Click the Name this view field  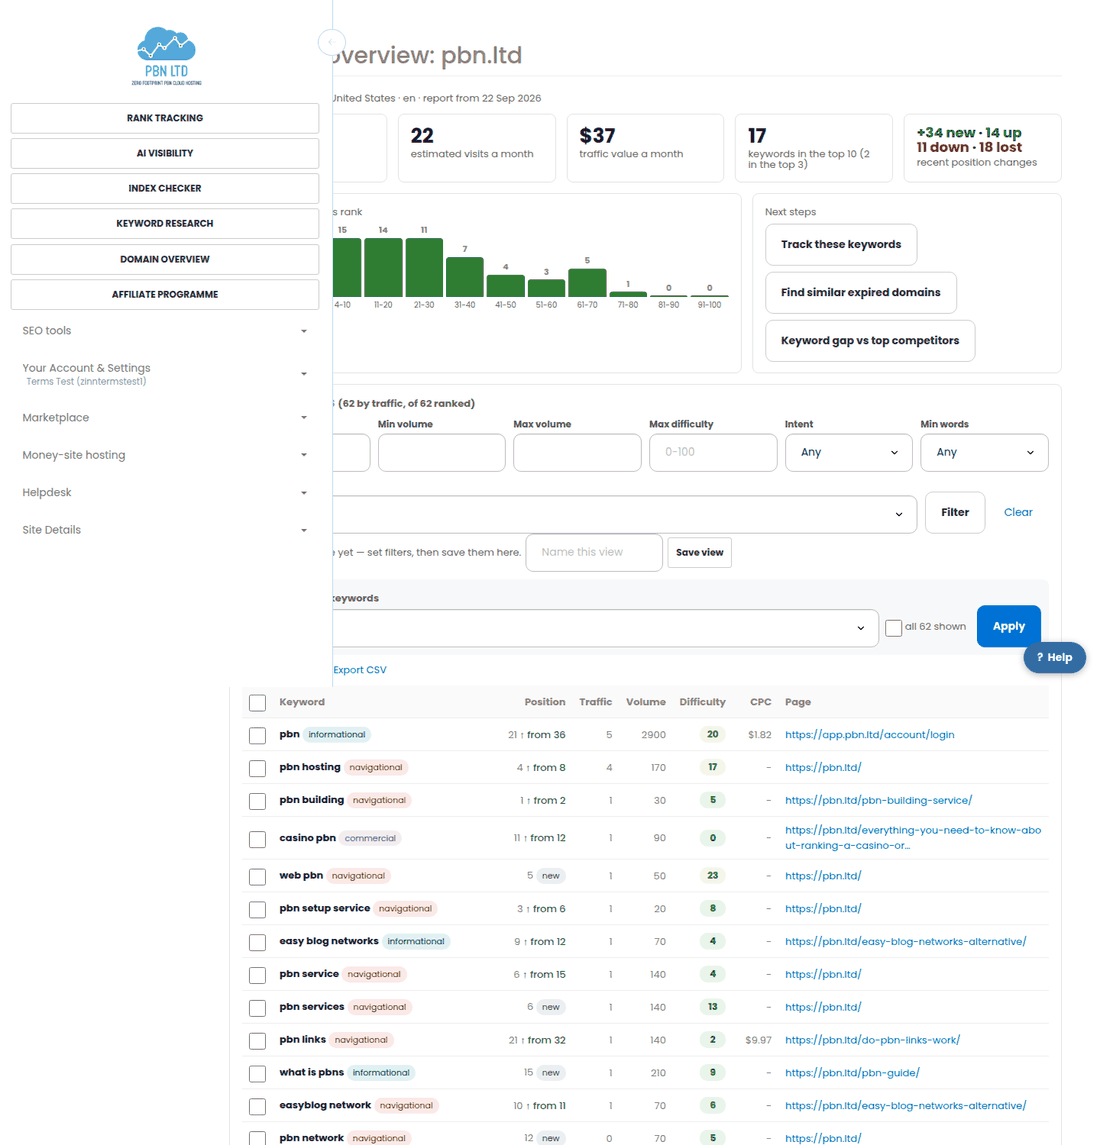pos(594,553)
